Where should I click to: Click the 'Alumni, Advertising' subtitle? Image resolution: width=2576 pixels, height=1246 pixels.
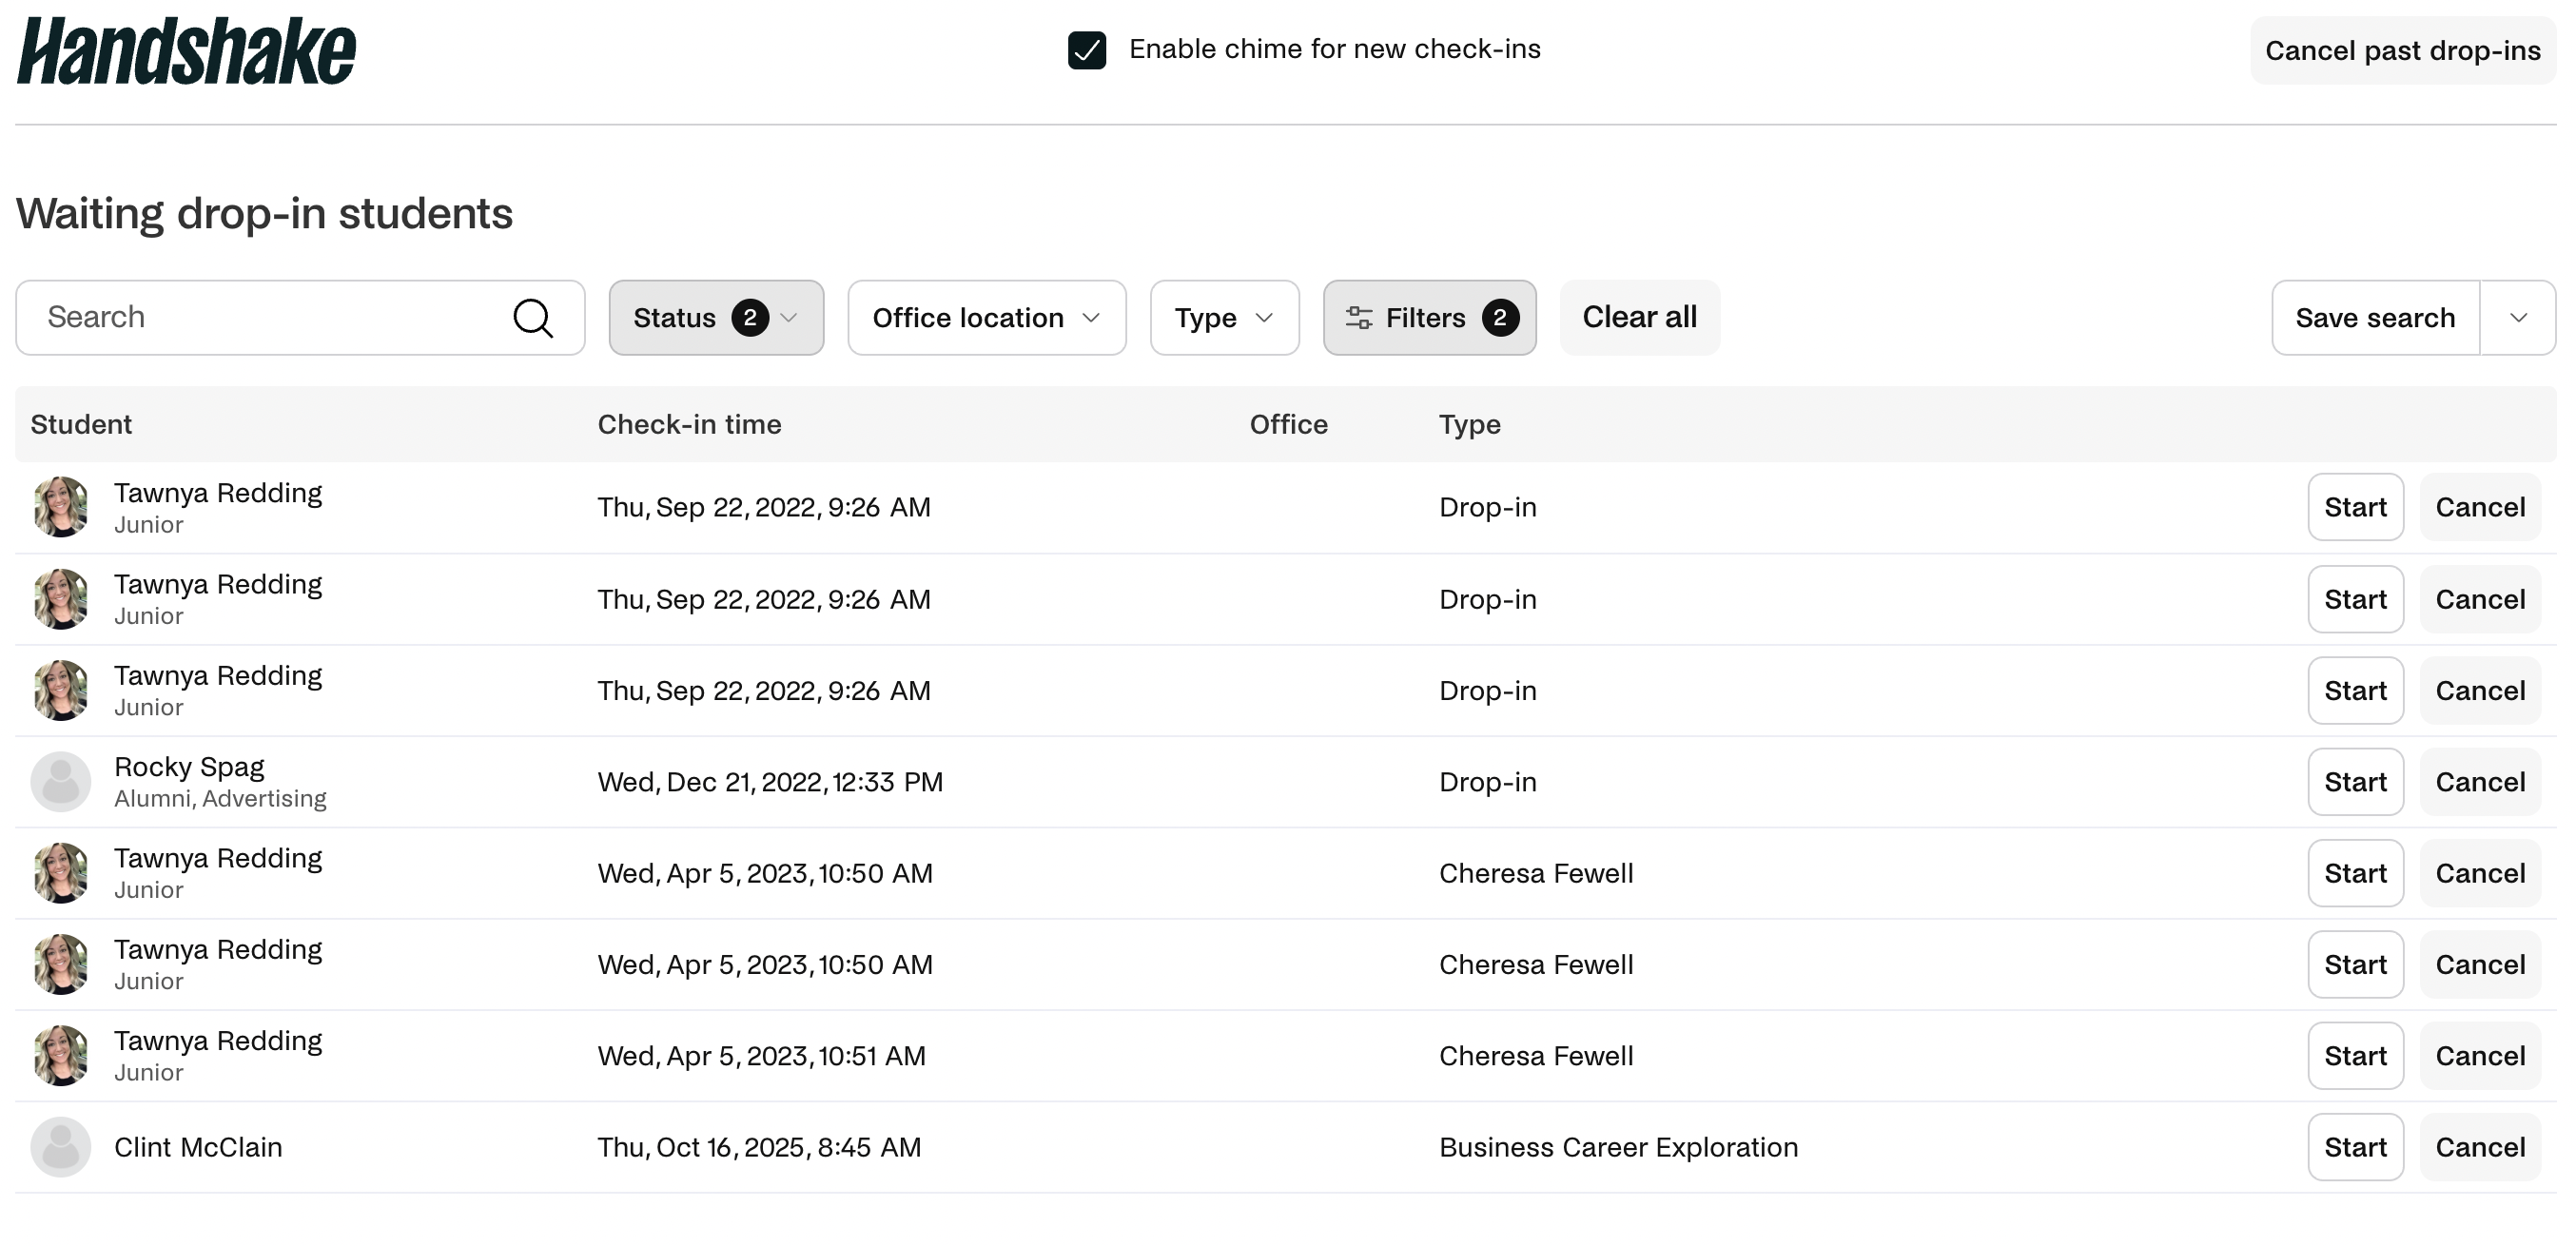pyautogui.click(x=220, y=799)
